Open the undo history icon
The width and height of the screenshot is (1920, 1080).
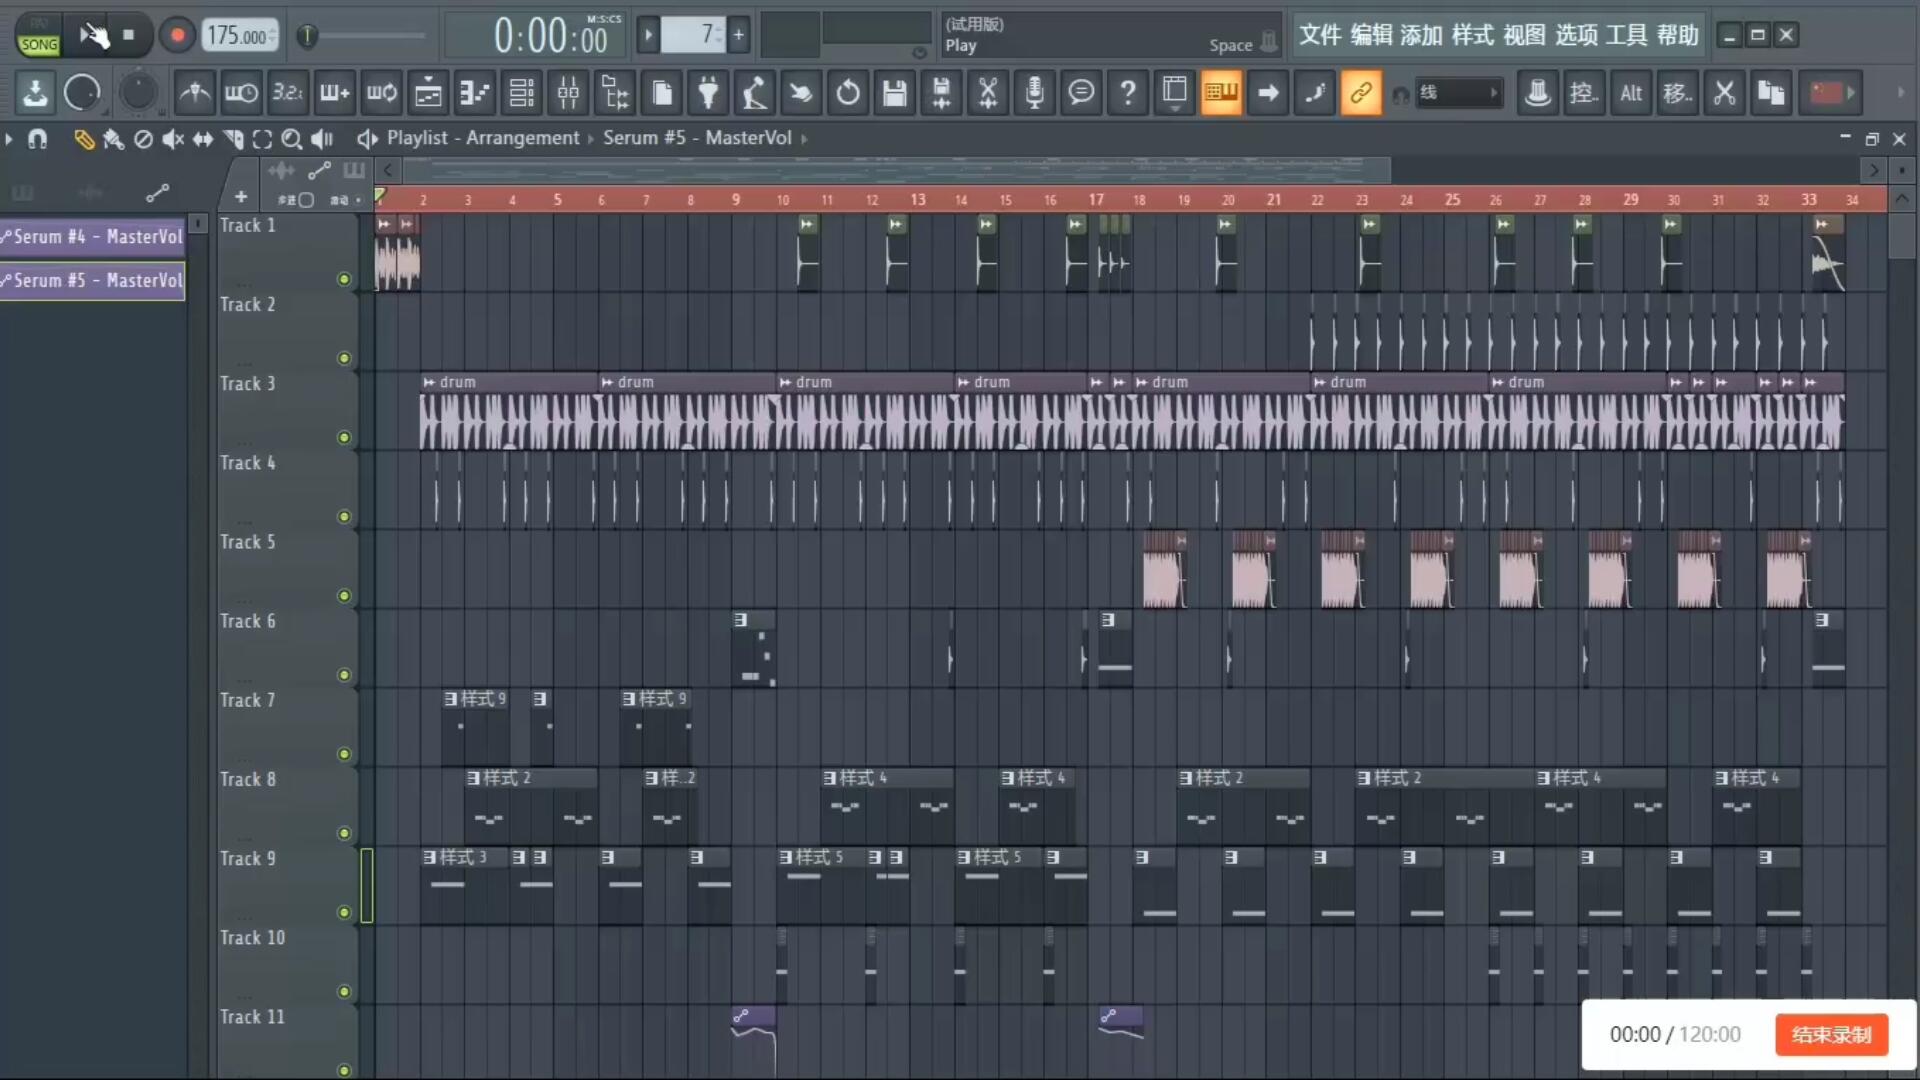click(x=848, y=93)
